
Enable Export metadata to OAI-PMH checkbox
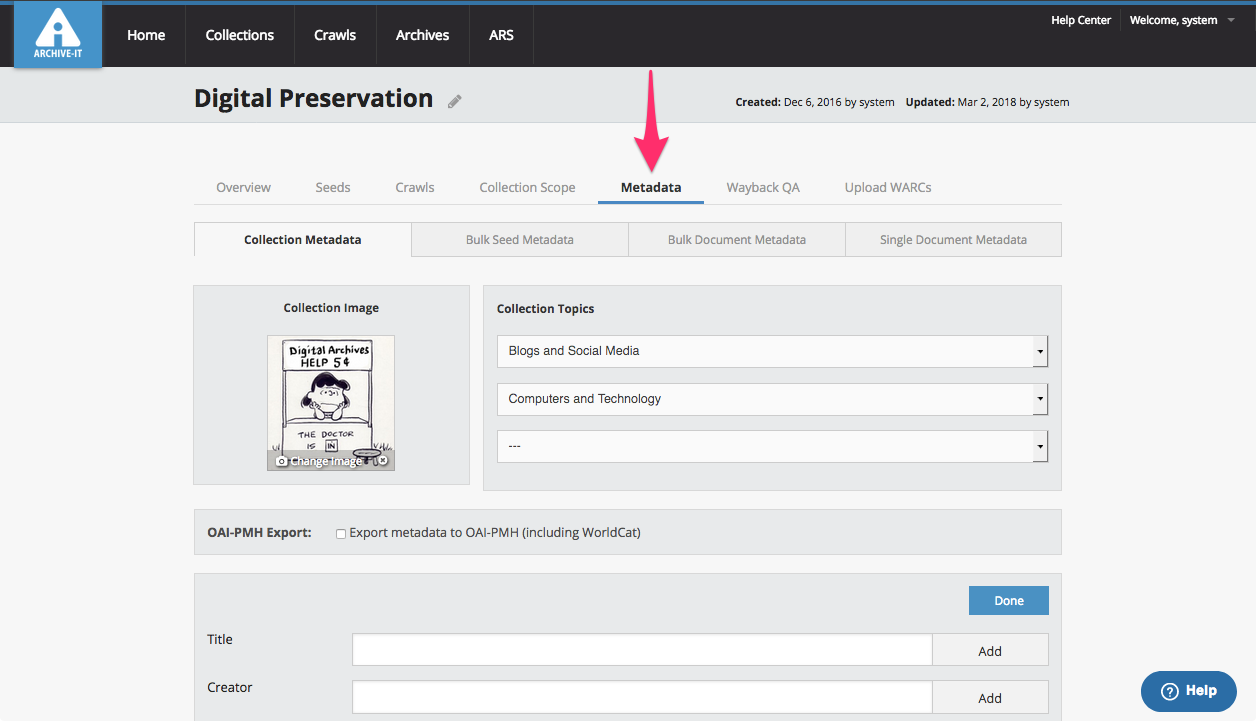tap(341, 534)
